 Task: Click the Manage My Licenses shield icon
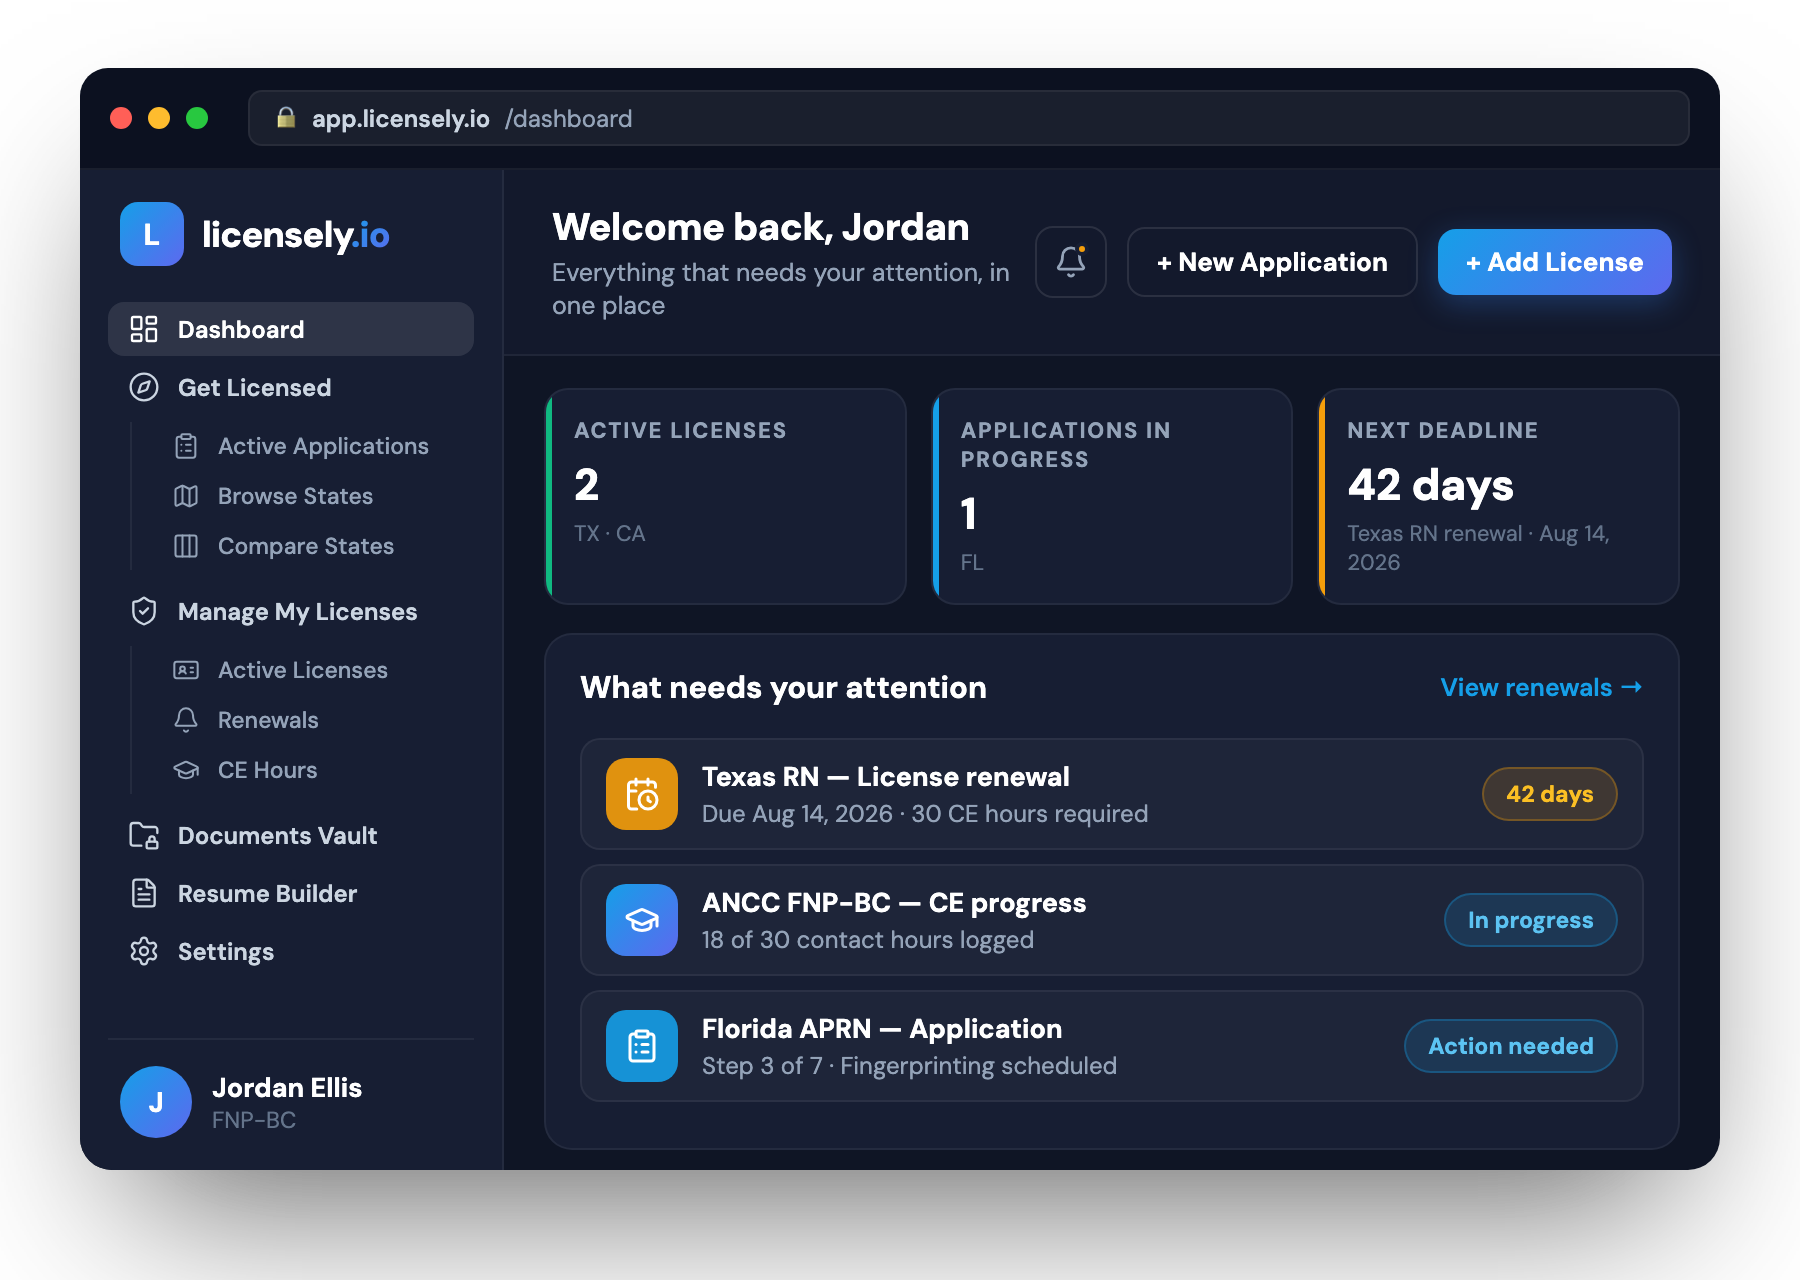[144, 611]
